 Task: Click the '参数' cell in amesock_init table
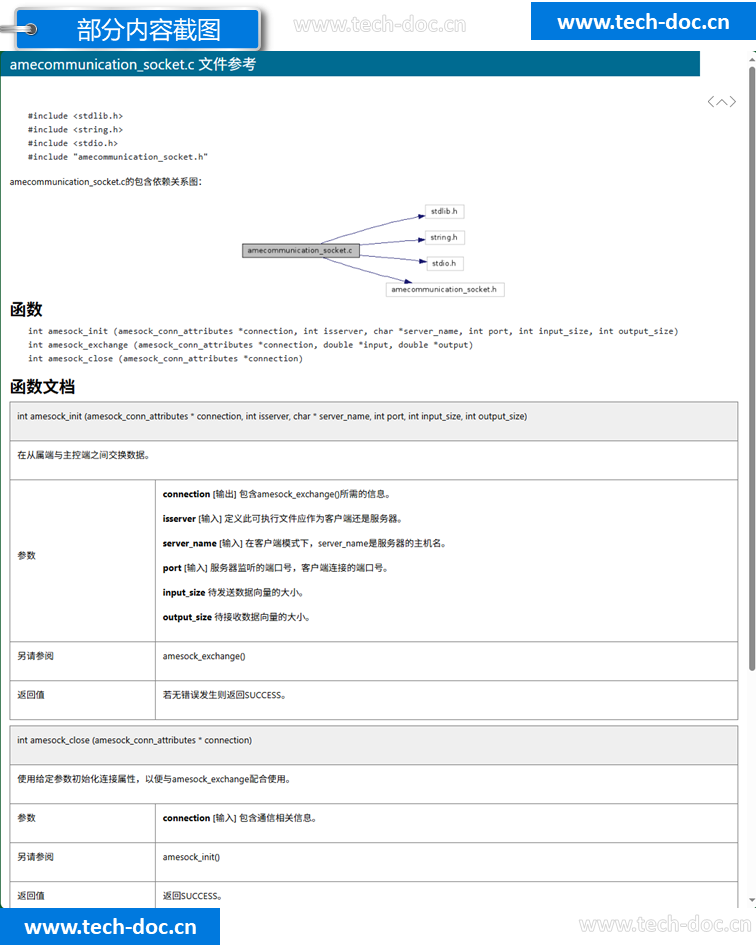click(x=83, y=561)
